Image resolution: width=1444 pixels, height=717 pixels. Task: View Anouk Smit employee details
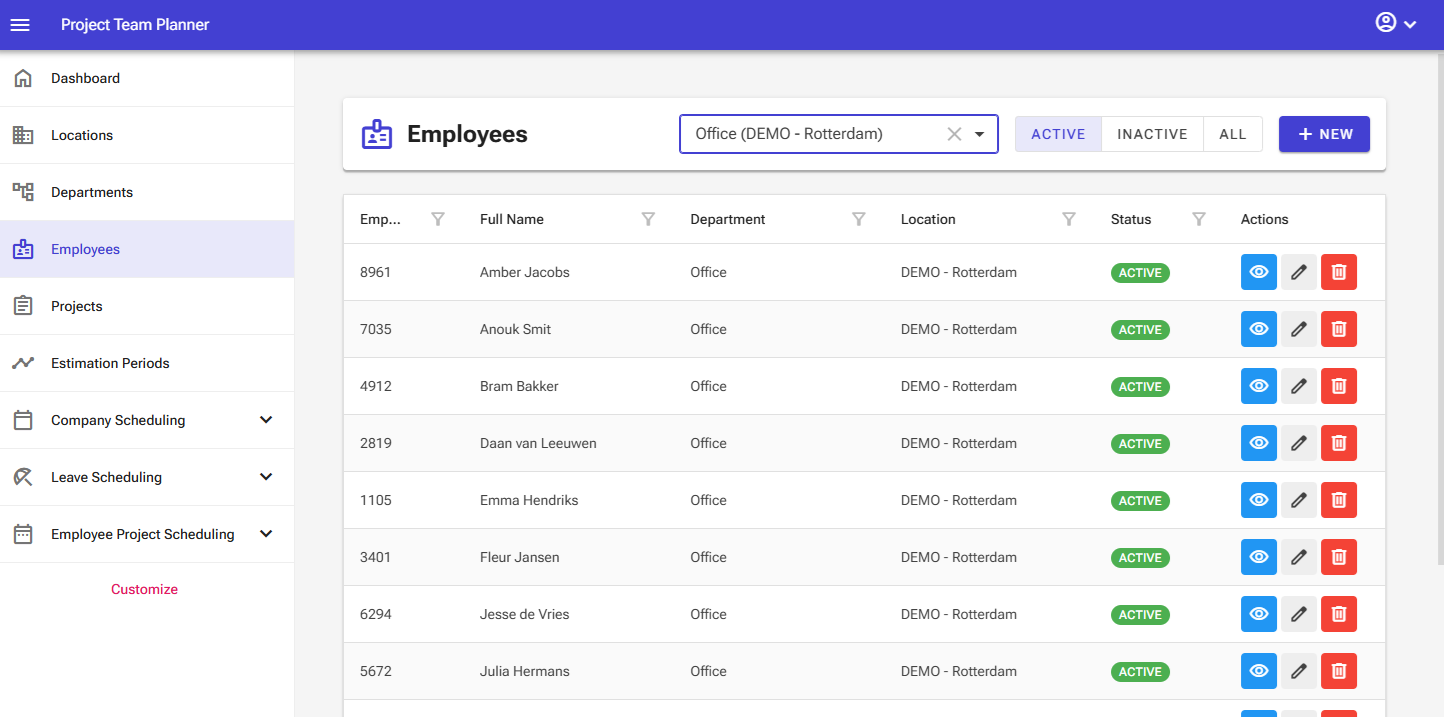tap(1259, 329)
